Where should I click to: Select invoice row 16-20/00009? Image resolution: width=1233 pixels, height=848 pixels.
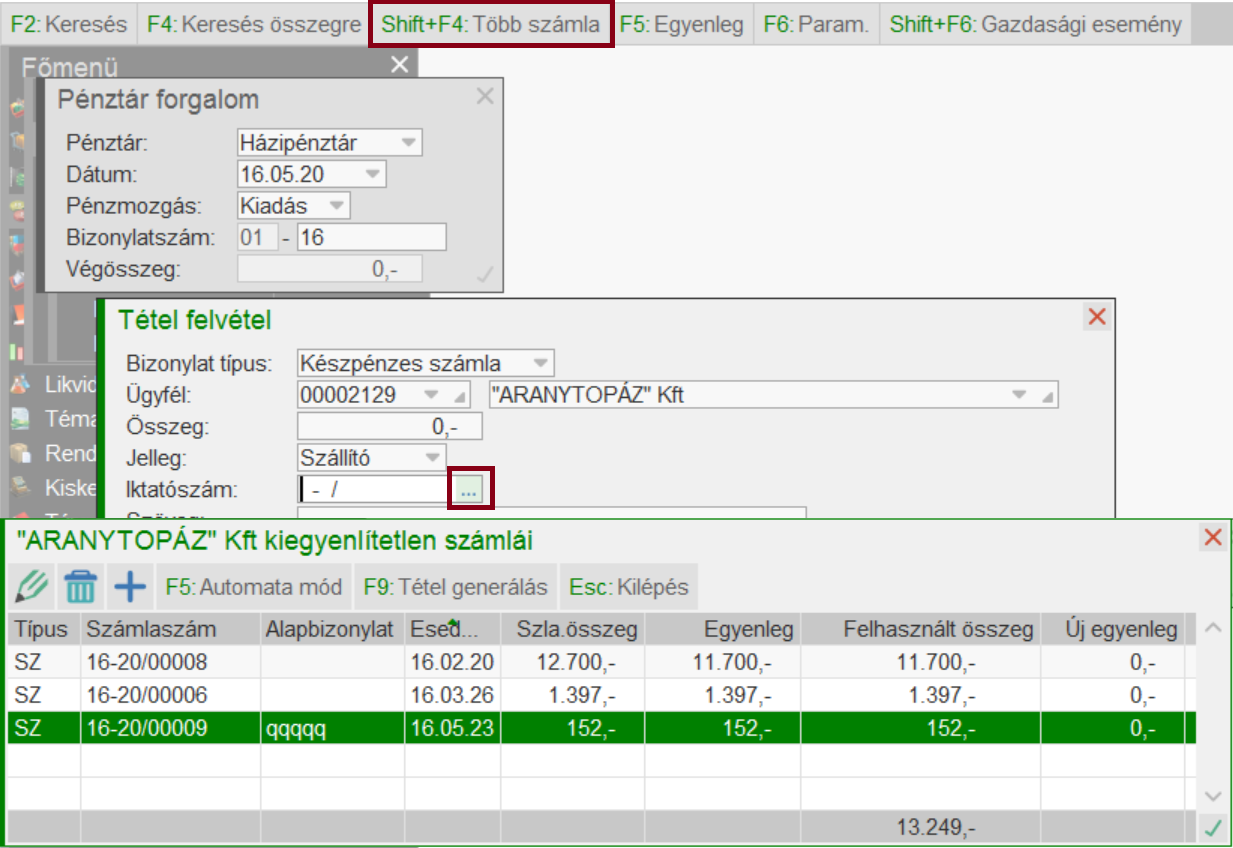602,728
